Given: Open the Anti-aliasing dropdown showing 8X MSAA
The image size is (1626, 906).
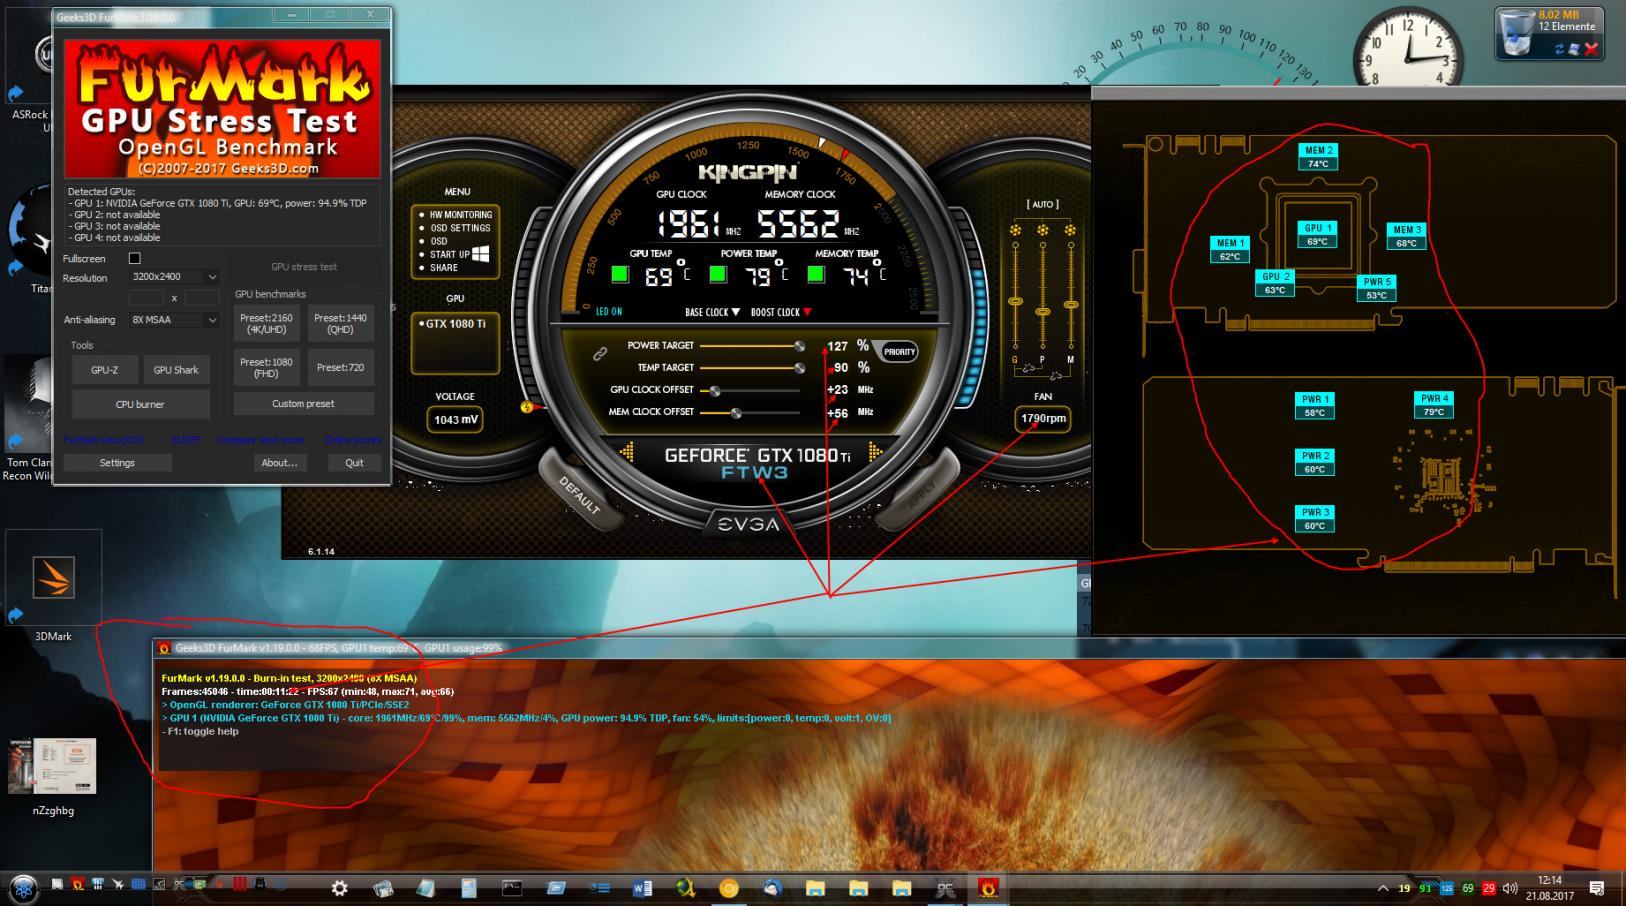Looking at the screenshot, I should pos(174,320).
